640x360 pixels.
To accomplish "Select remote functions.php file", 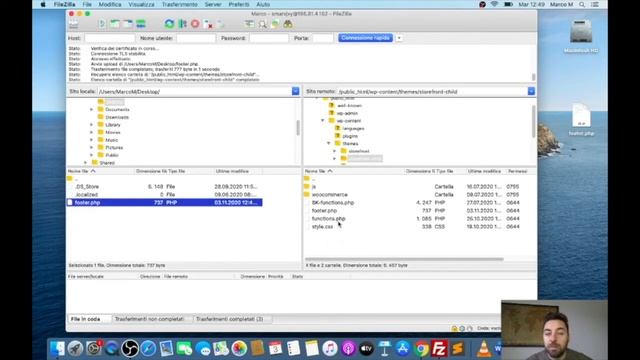I will [329, 219].
